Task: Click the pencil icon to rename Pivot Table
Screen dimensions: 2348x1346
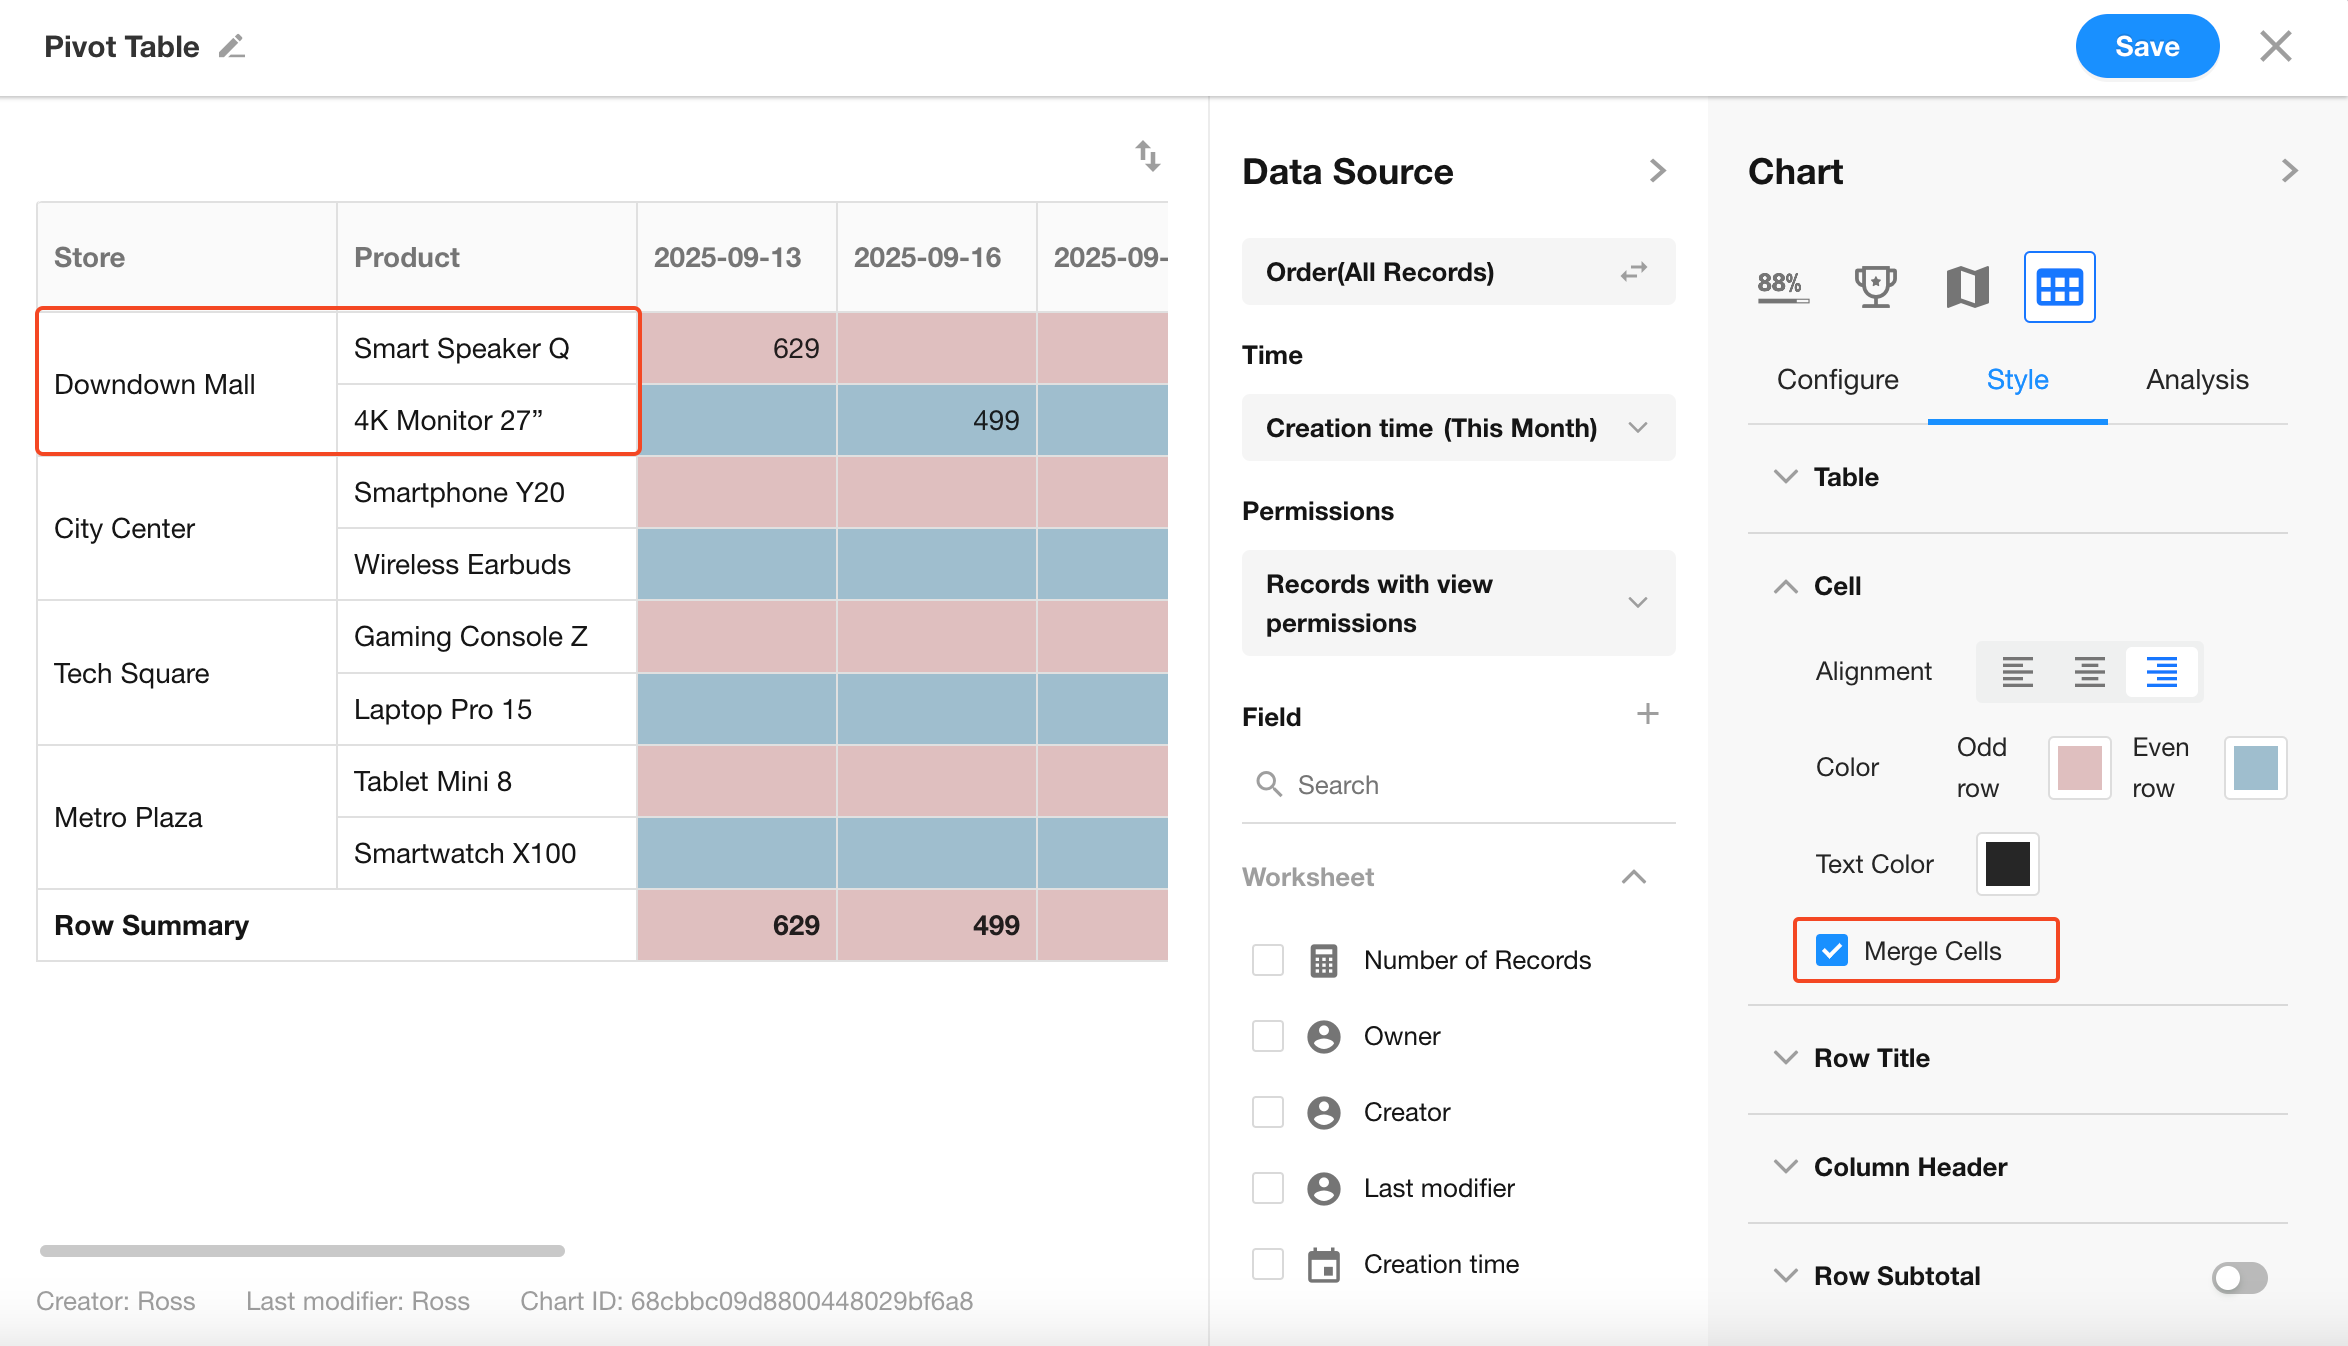Action: click(232, 47)
